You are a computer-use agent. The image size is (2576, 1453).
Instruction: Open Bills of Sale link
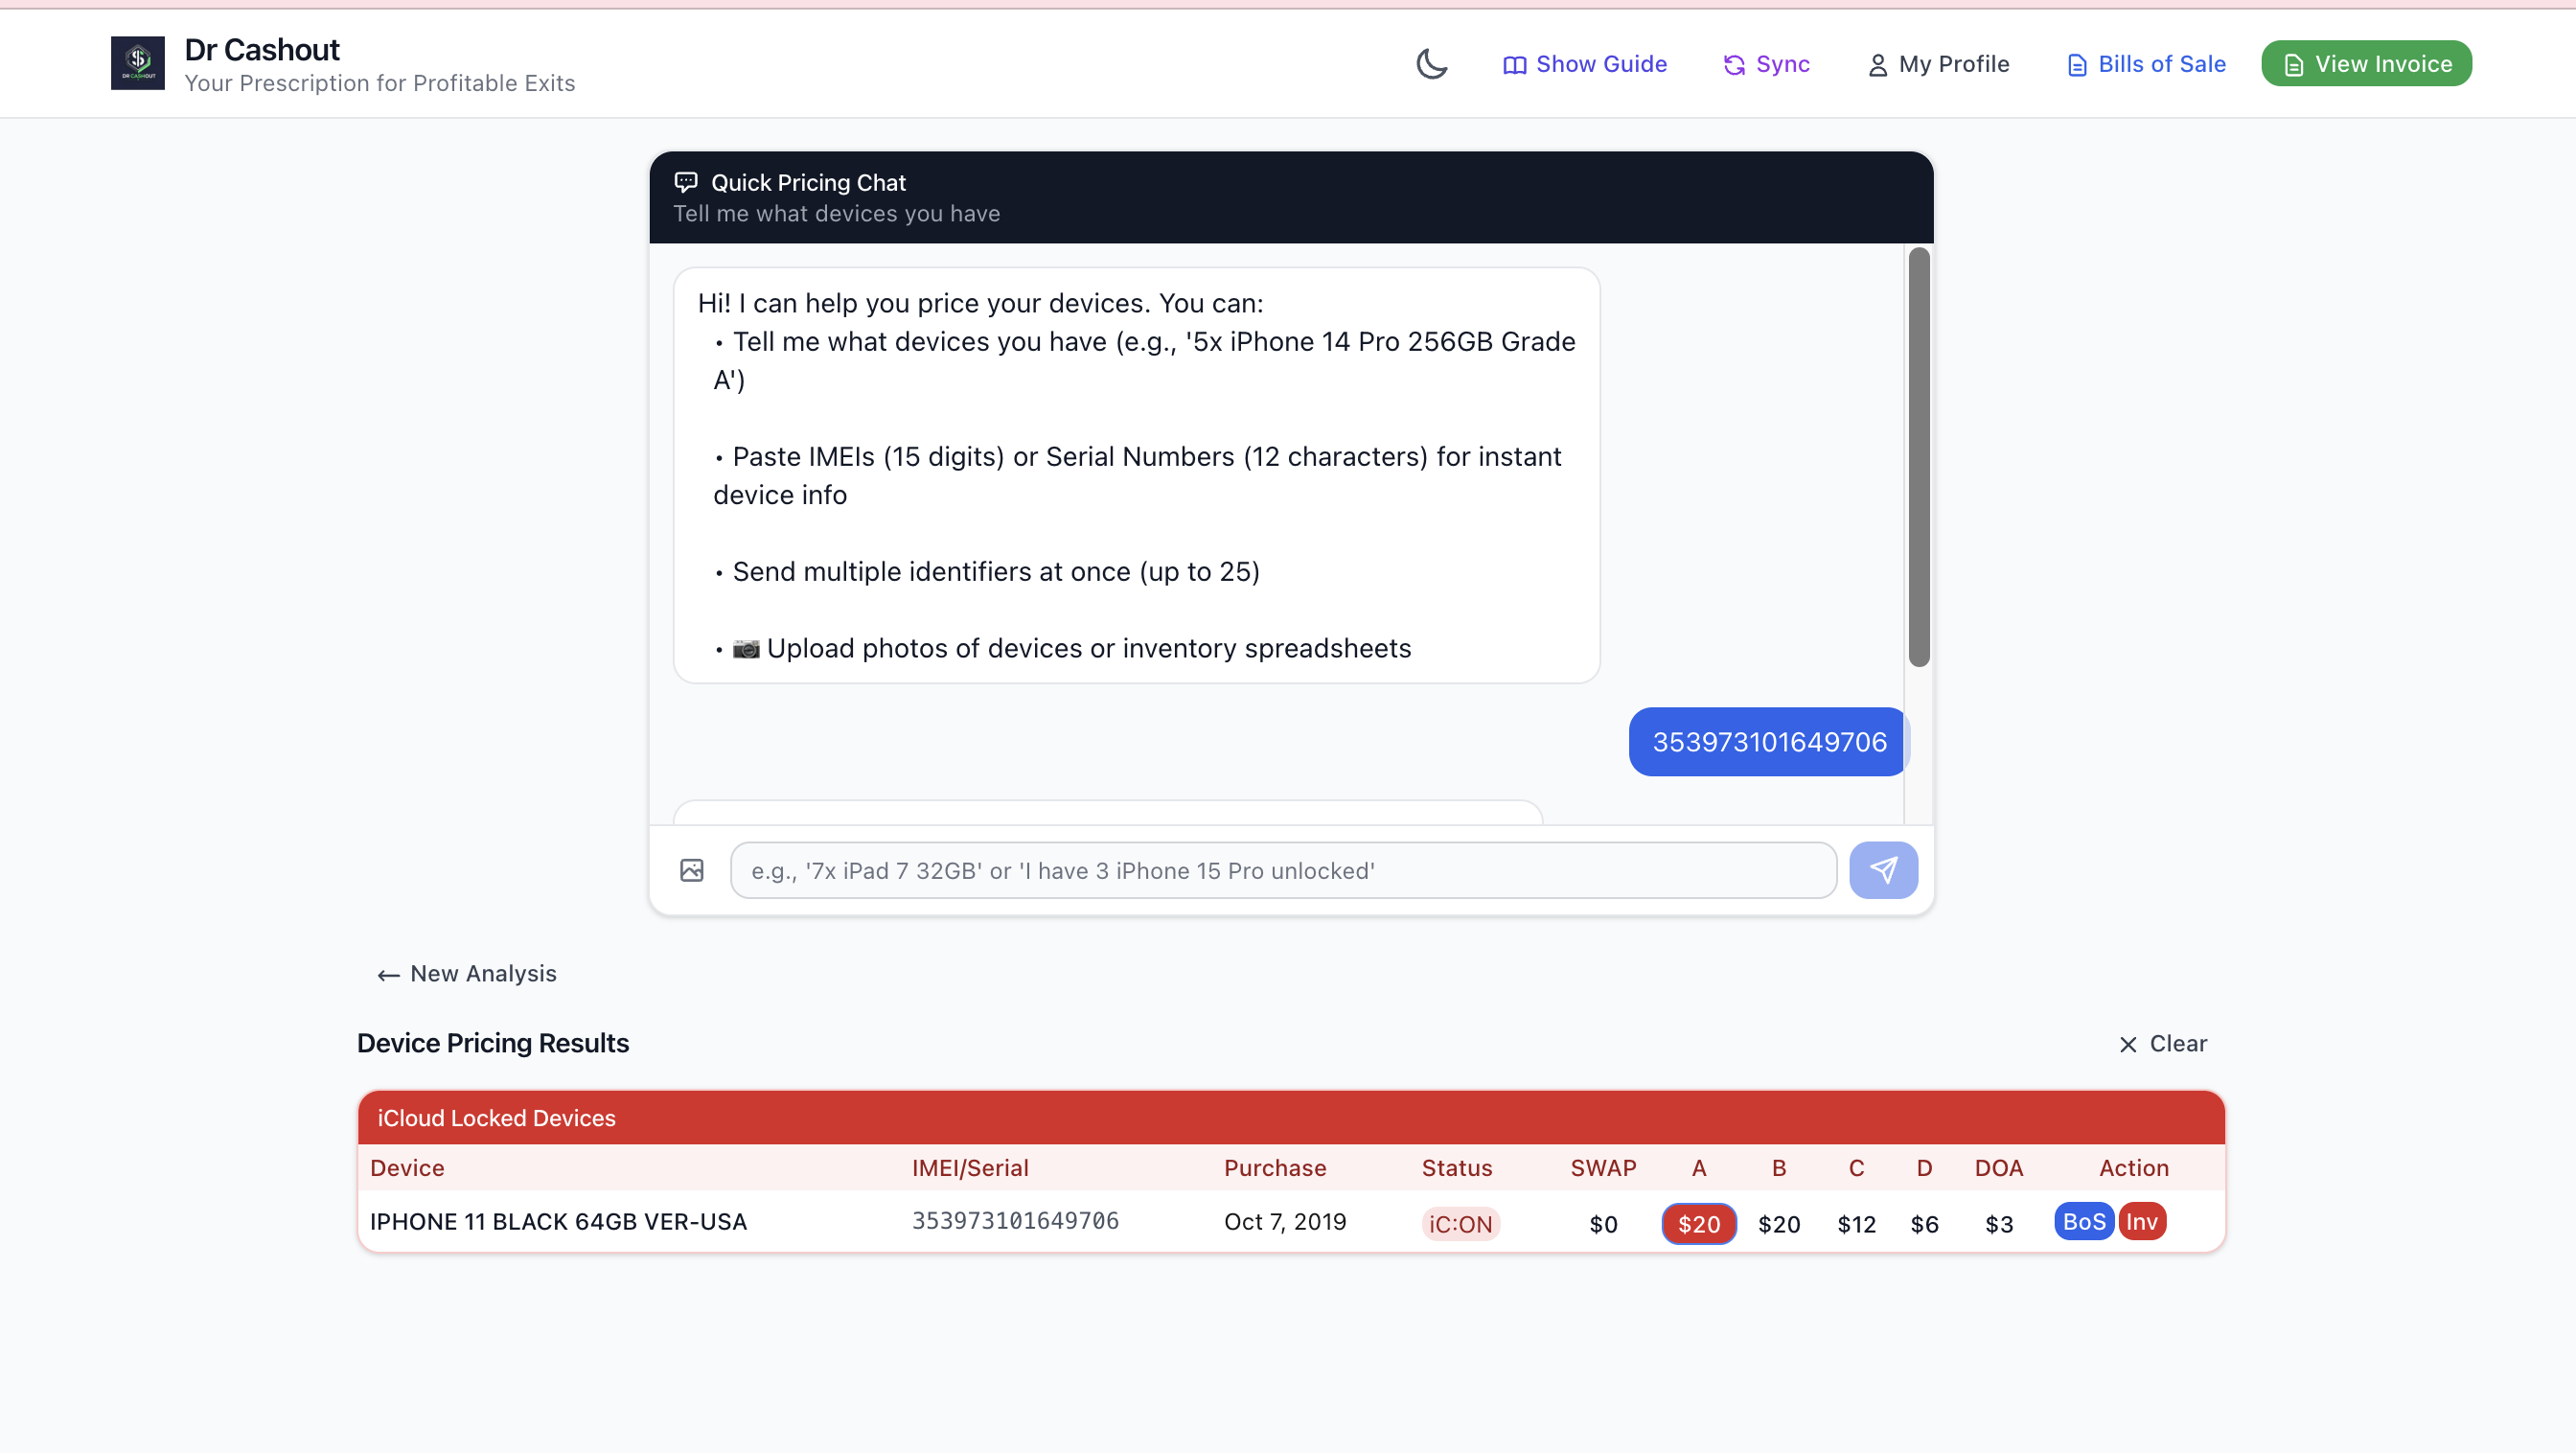point(2146,64)
